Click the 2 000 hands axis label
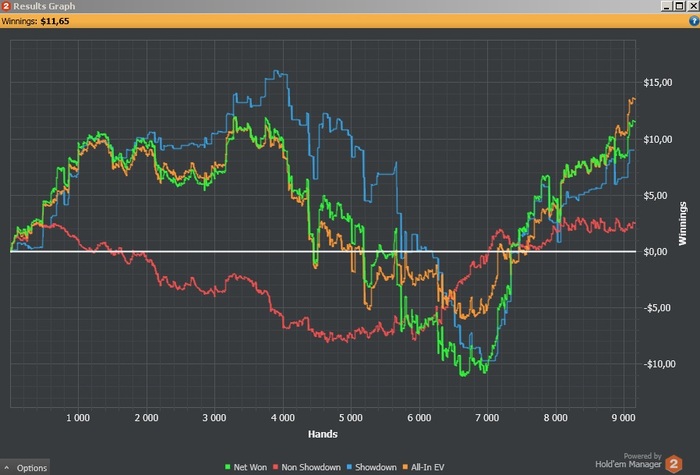This screenshot has width=700, height=475. click(x=146, y=418)
